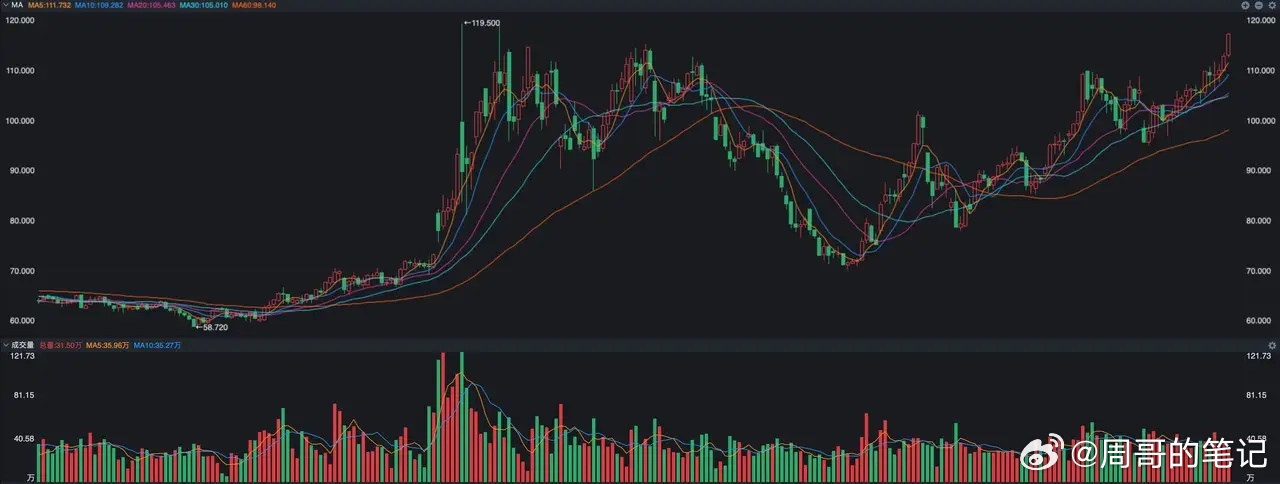Image resolution: width=1280 pixels, height=484 pixels.
Task: Collapse the 成交量 volume panel chevron
Action: click(x=4, y=345)
